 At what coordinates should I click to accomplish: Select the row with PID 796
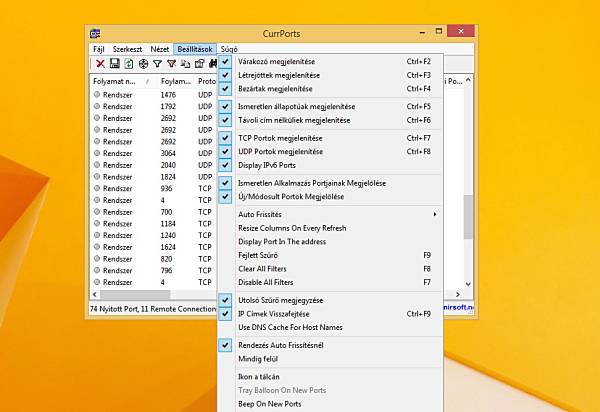(154, 270)
